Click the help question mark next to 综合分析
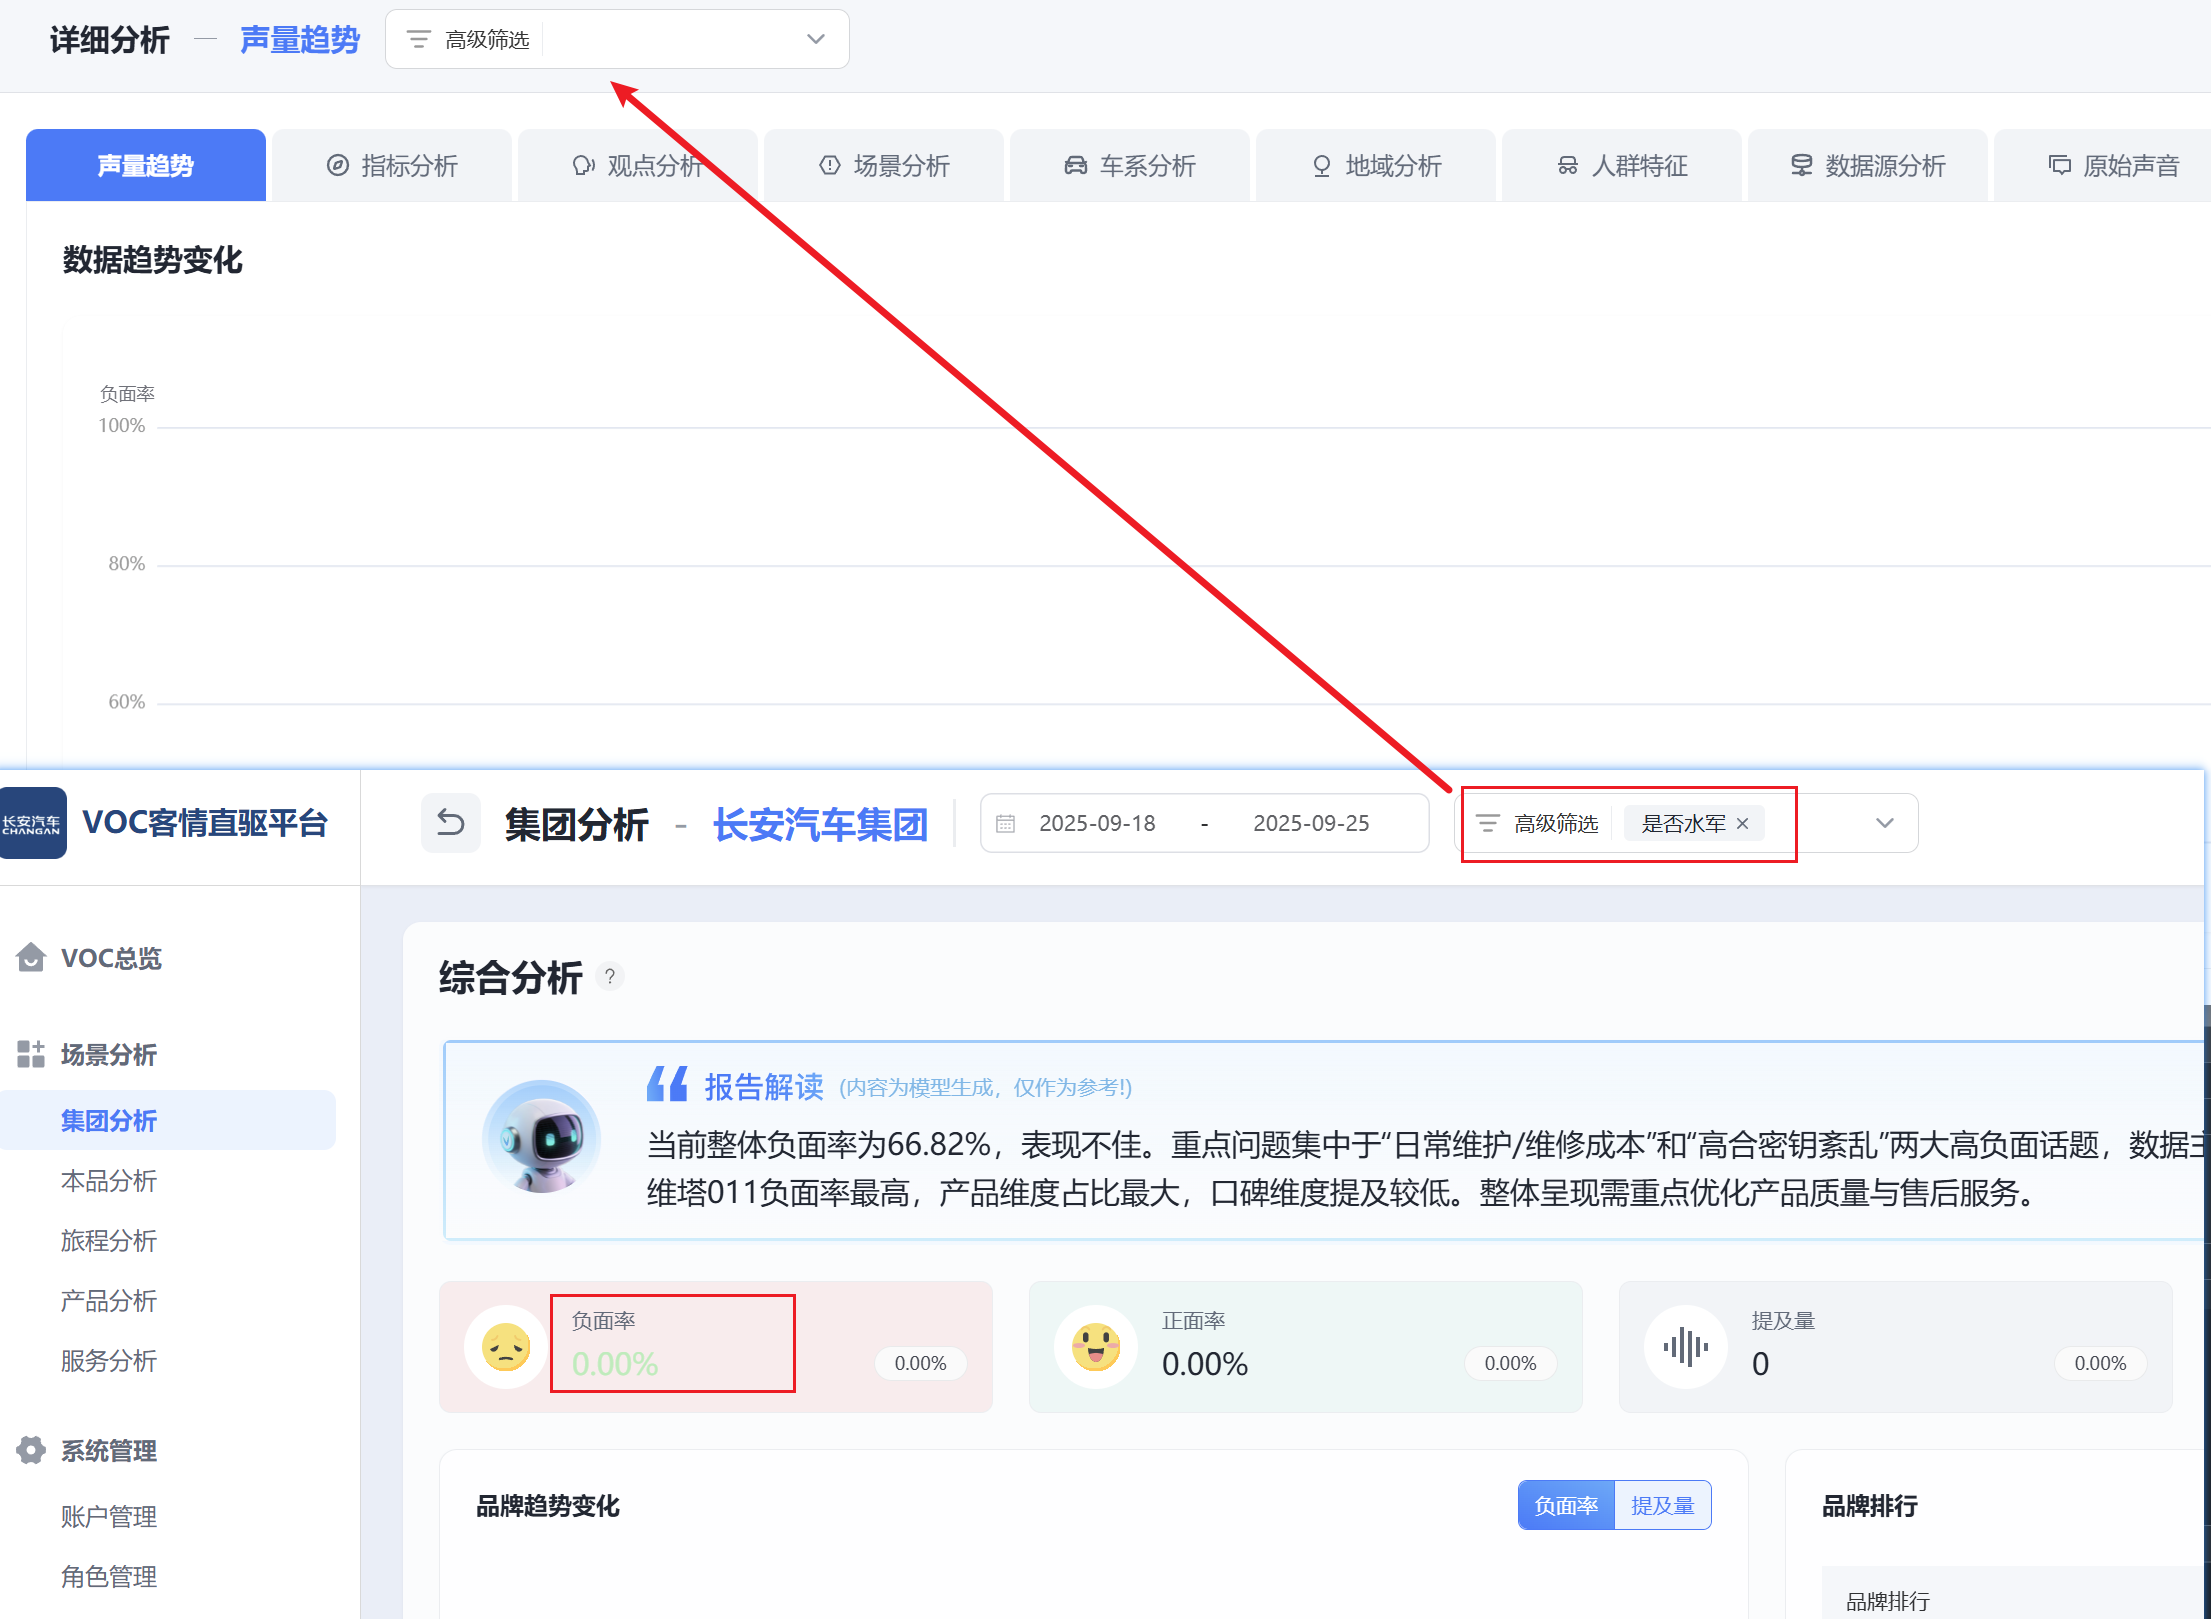 (x=609, y=977)
